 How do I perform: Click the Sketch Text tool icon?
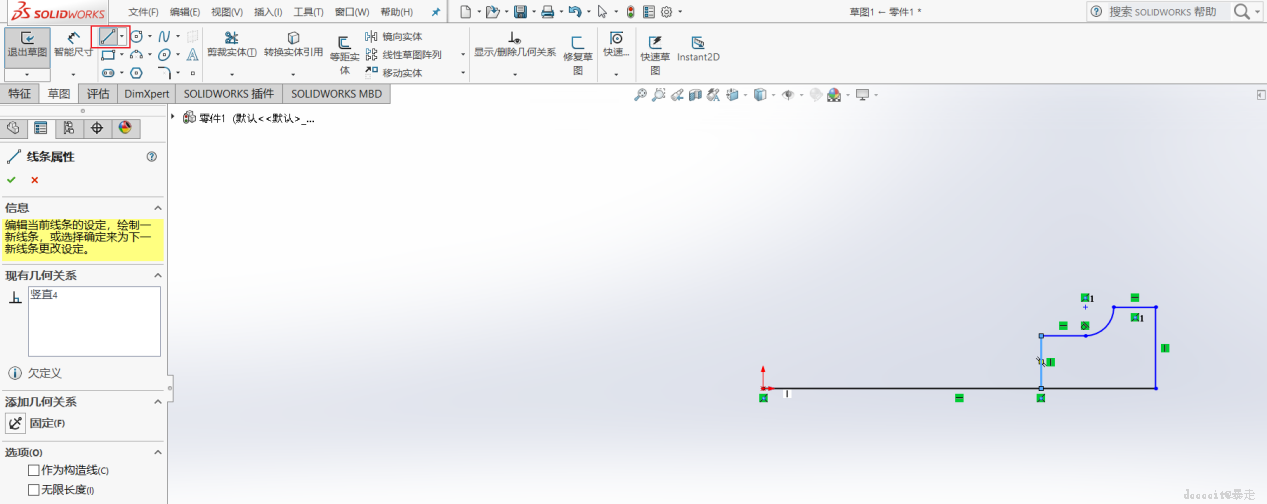(192, 55)
